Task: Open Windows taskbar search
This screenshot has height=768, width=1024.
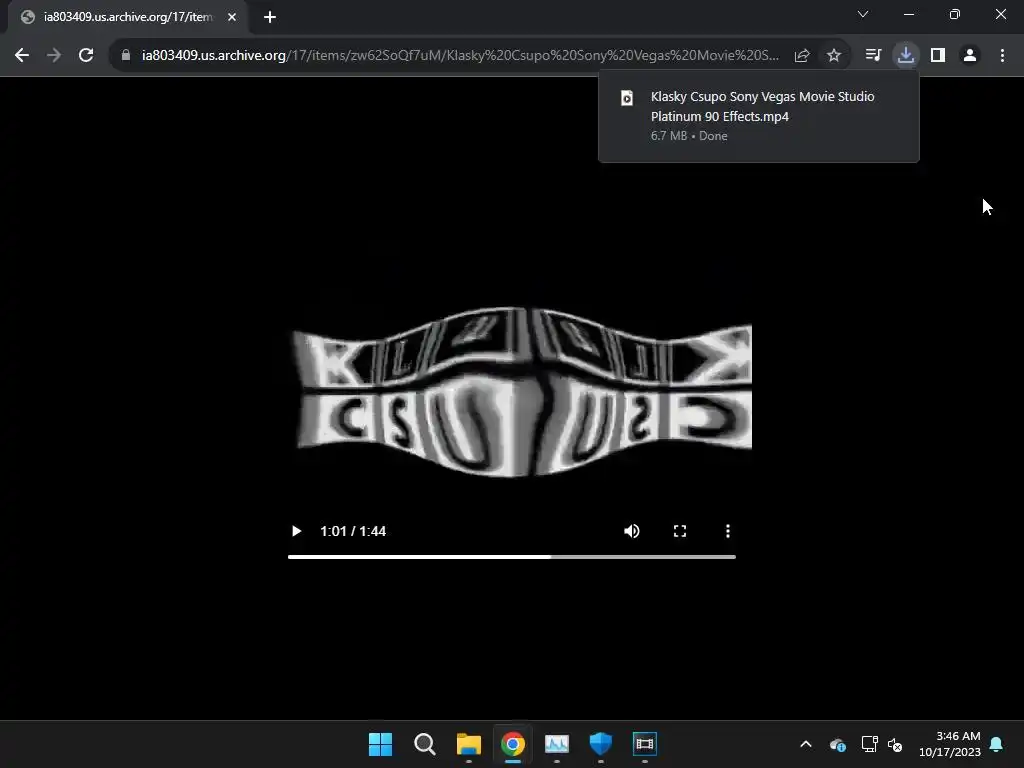Action: (424, 744)
